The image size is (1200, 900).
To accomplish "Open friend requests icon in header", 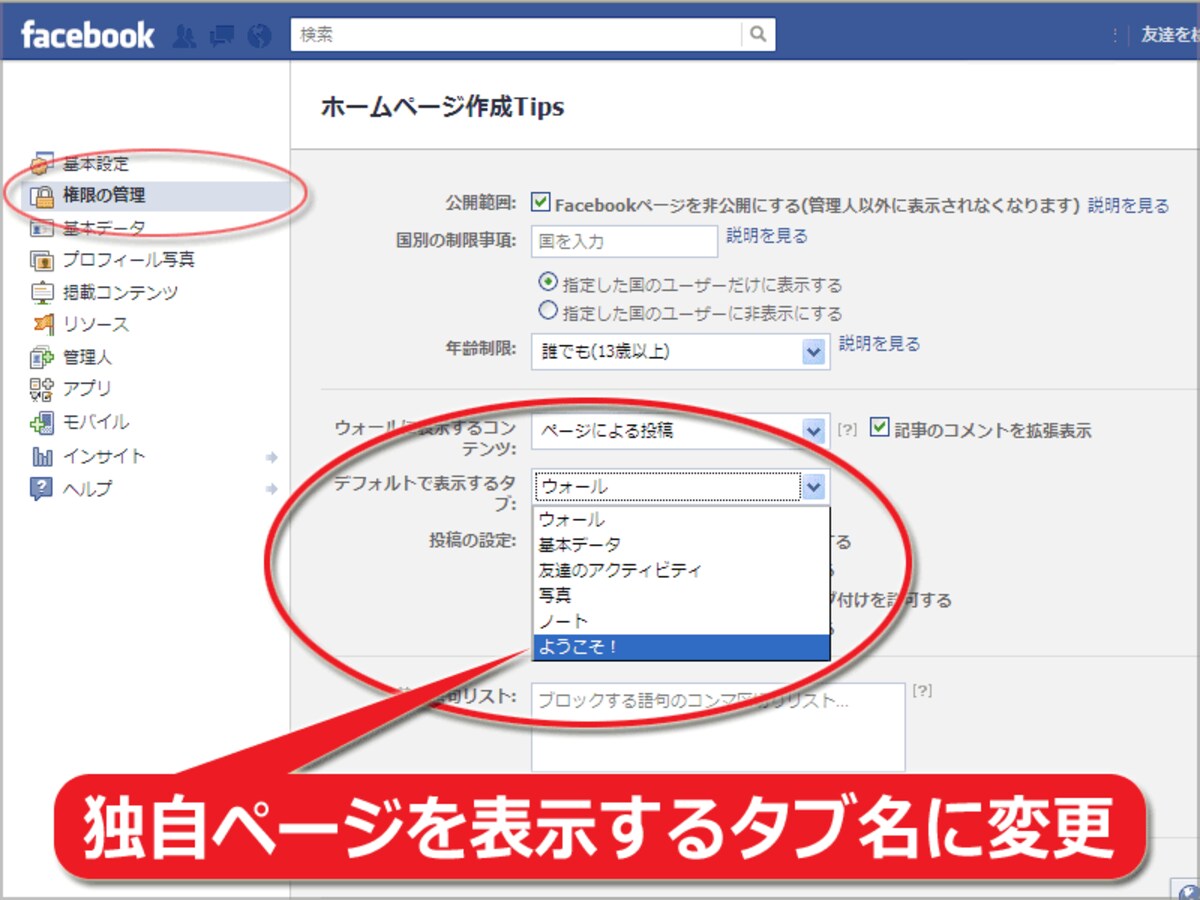I will pyautogui.click(x=184, y=36).
